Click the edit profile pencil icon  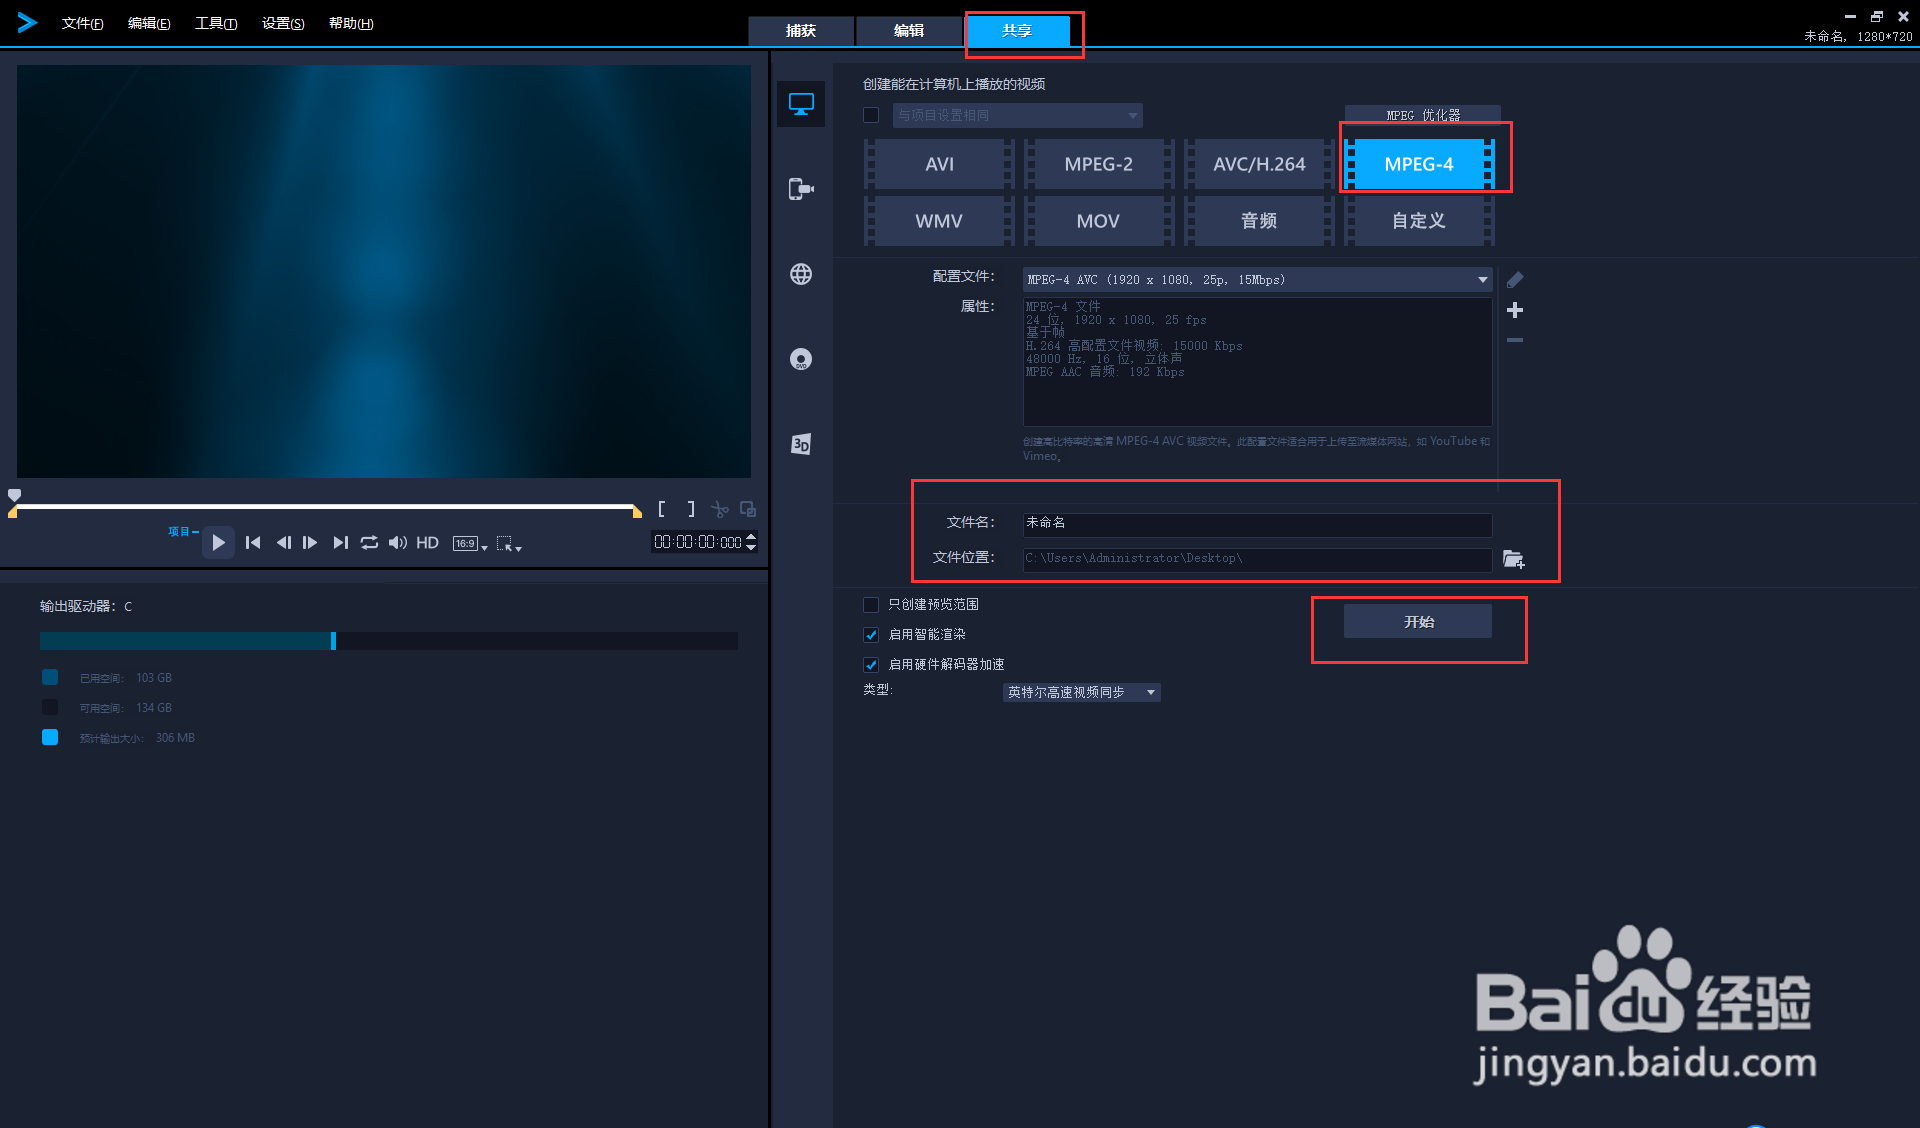[x=1515, y=280]
